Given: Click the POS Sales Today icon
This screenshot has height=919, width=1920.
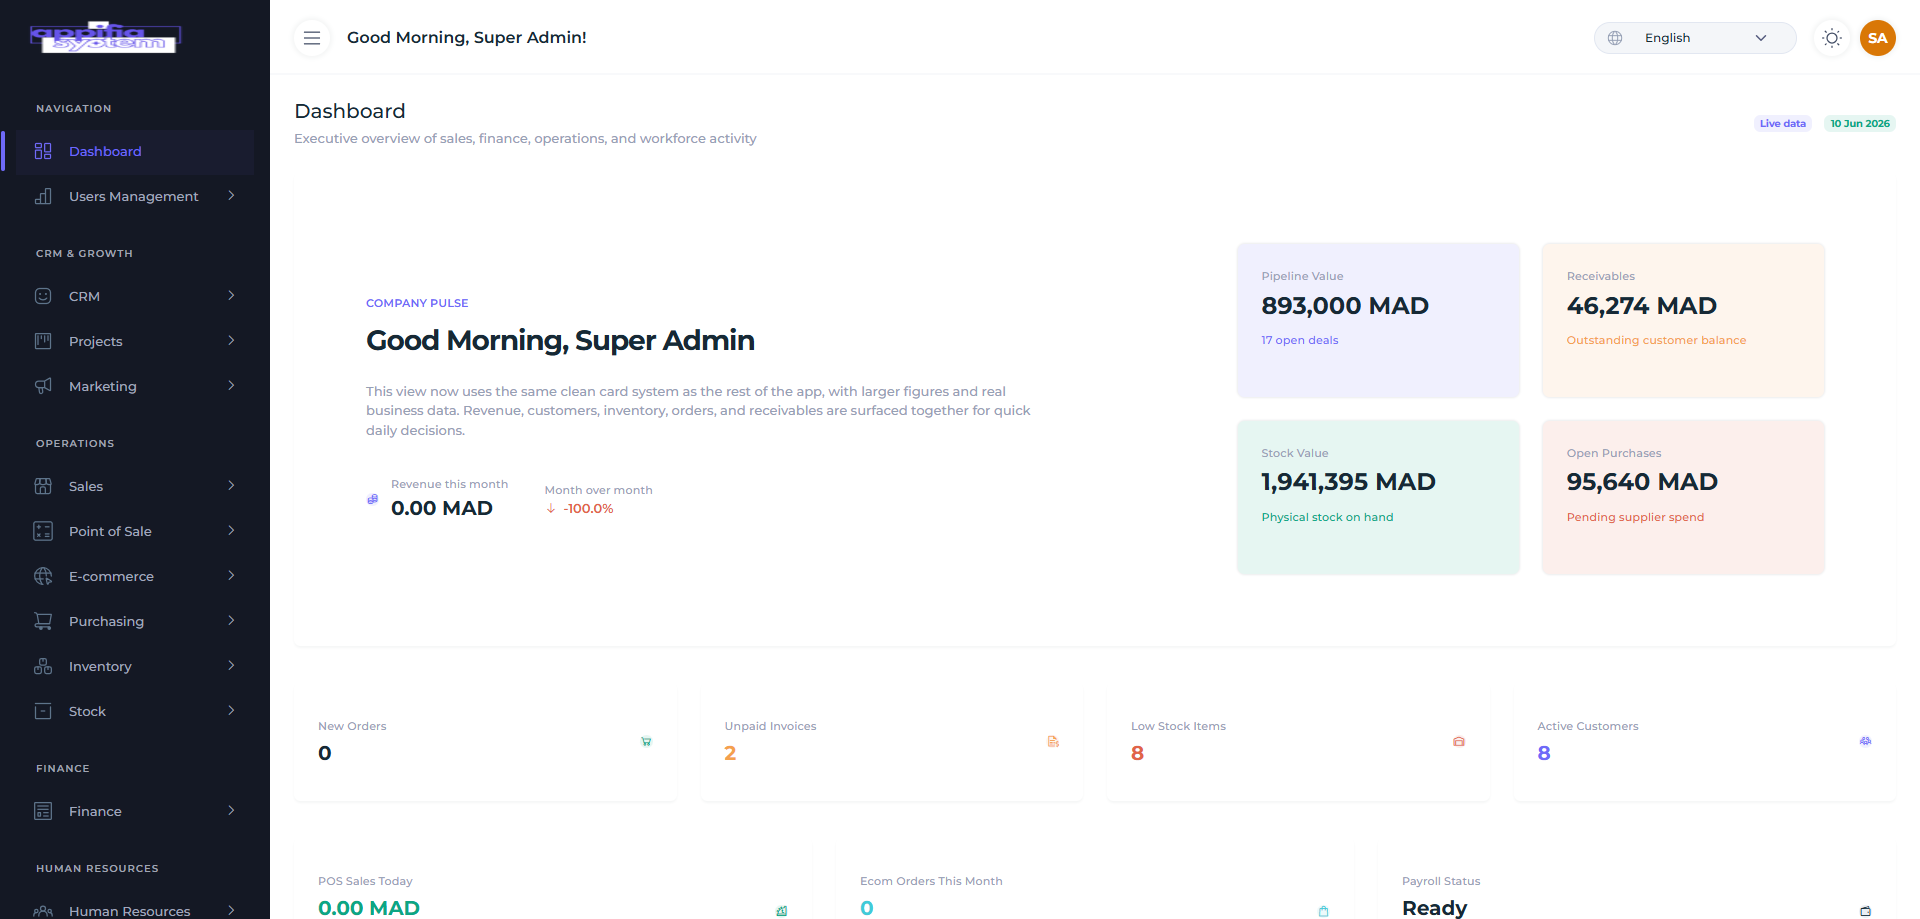Looking at the screenshot, I should click(782, 911).
